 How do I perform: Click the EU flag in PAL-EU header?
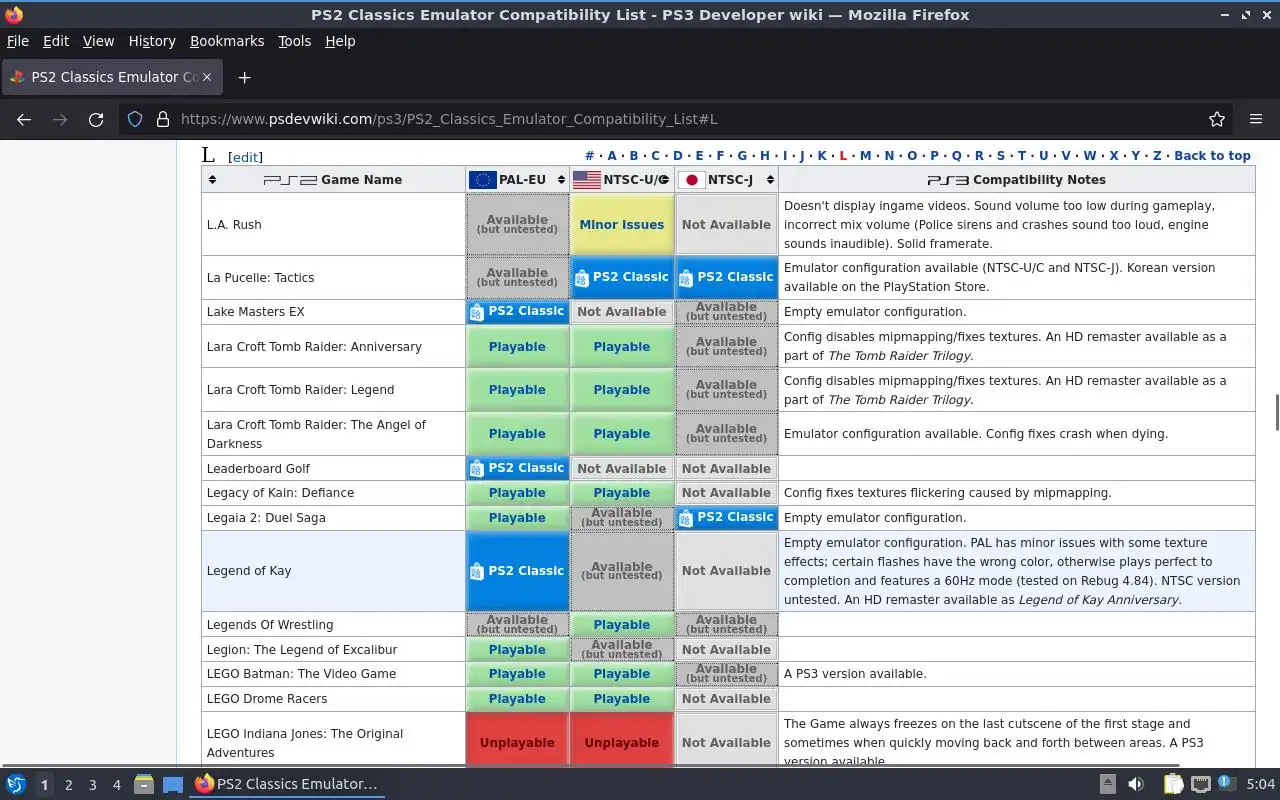(482, 180)
